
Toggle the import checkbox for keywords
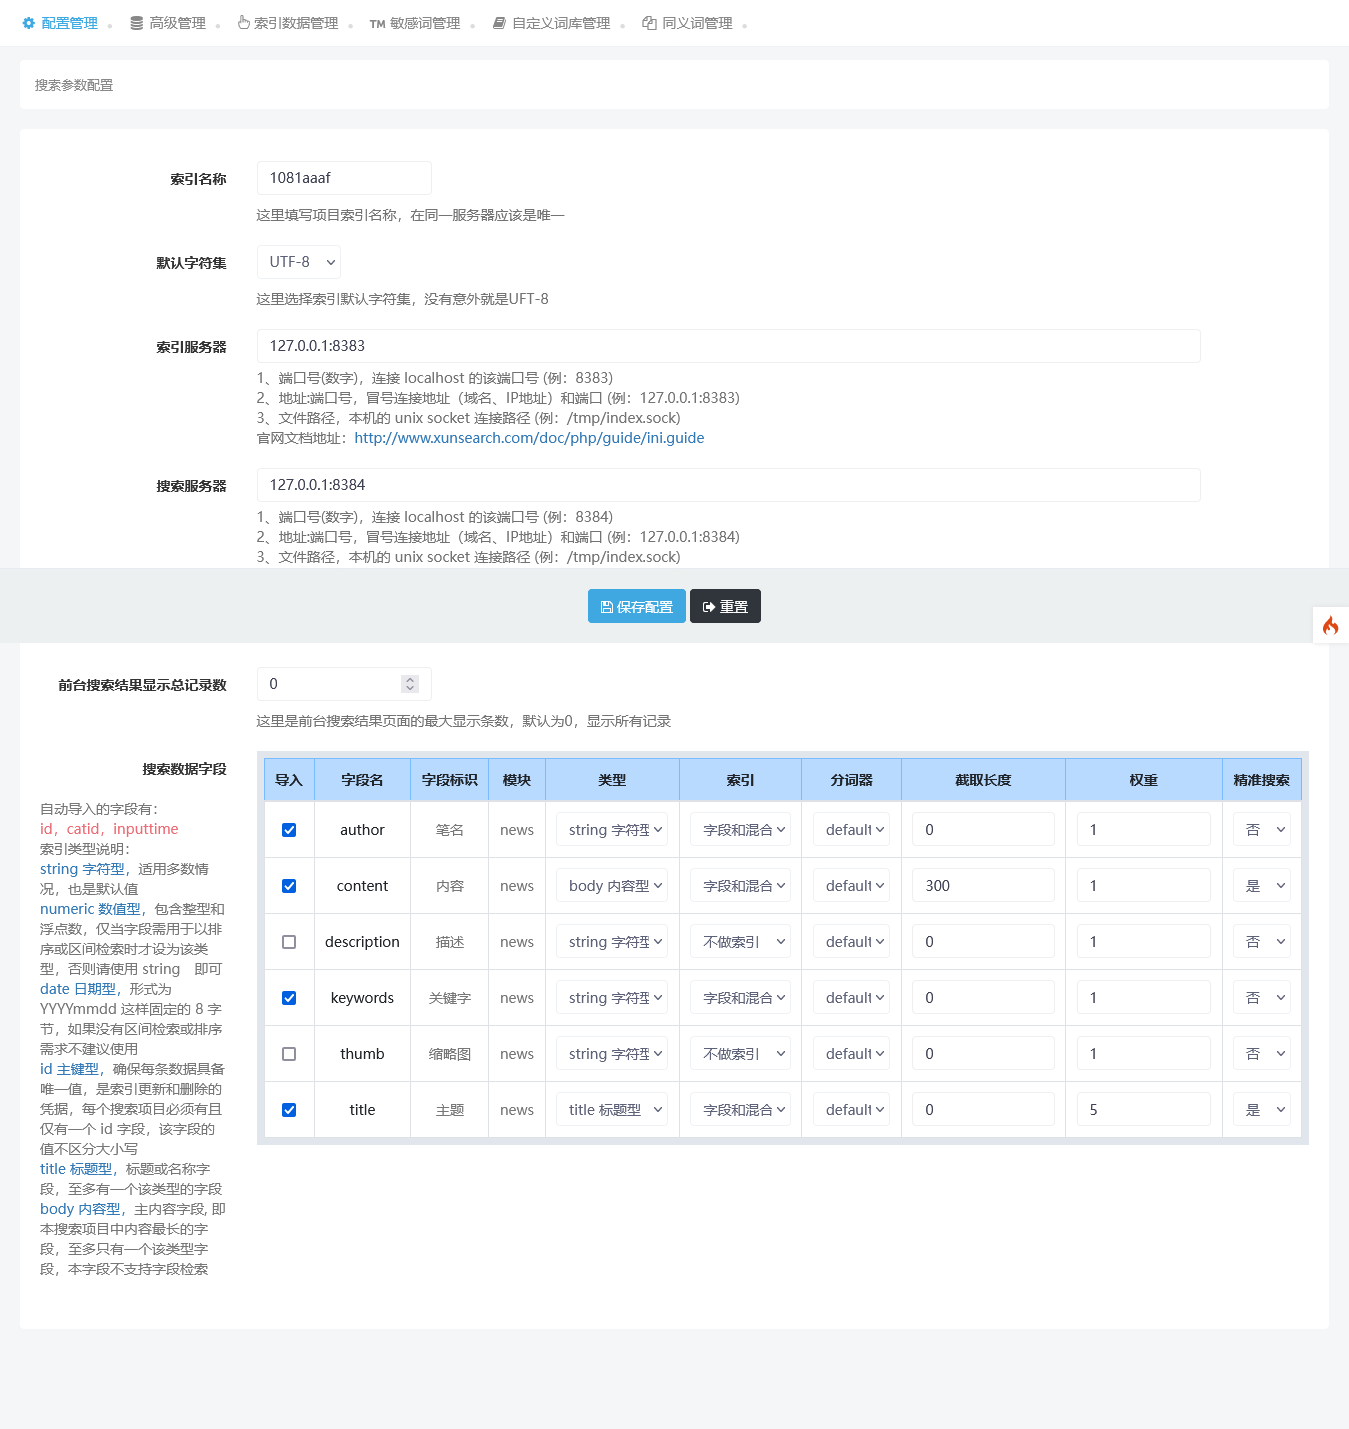coord(289,998)
